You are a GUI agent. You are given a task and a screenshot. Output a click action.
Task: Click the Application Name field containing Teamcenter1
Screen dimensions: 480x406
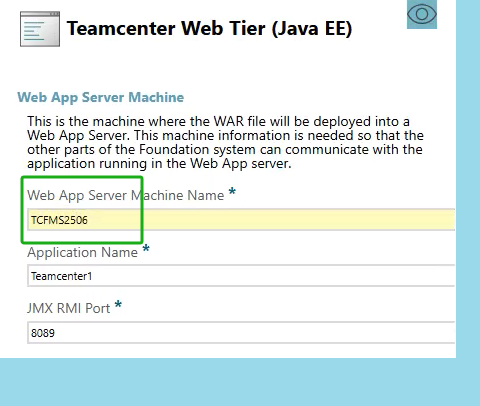coord(241,276)
